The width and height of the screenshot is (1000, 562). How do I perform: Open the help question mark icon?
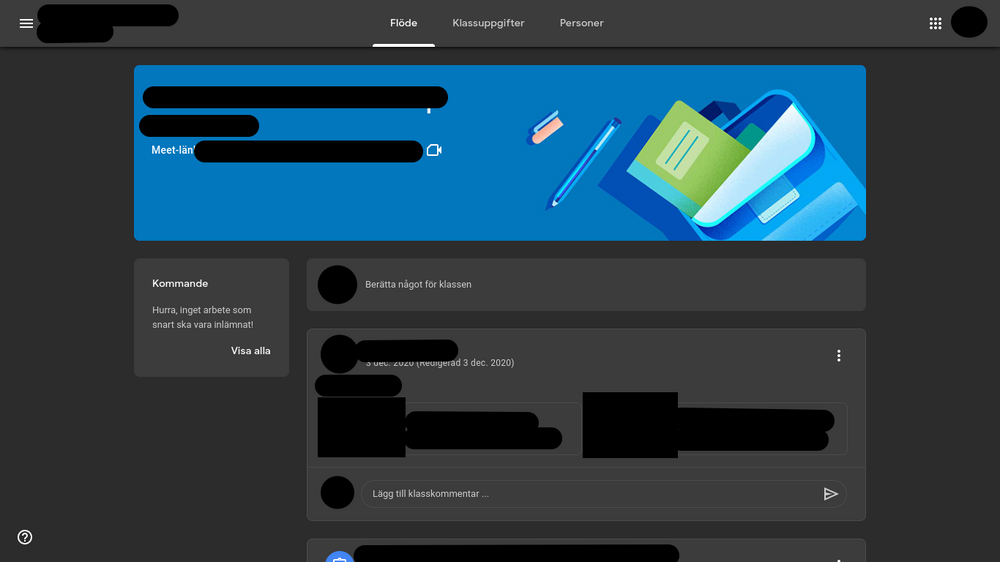tap(25, 537)
